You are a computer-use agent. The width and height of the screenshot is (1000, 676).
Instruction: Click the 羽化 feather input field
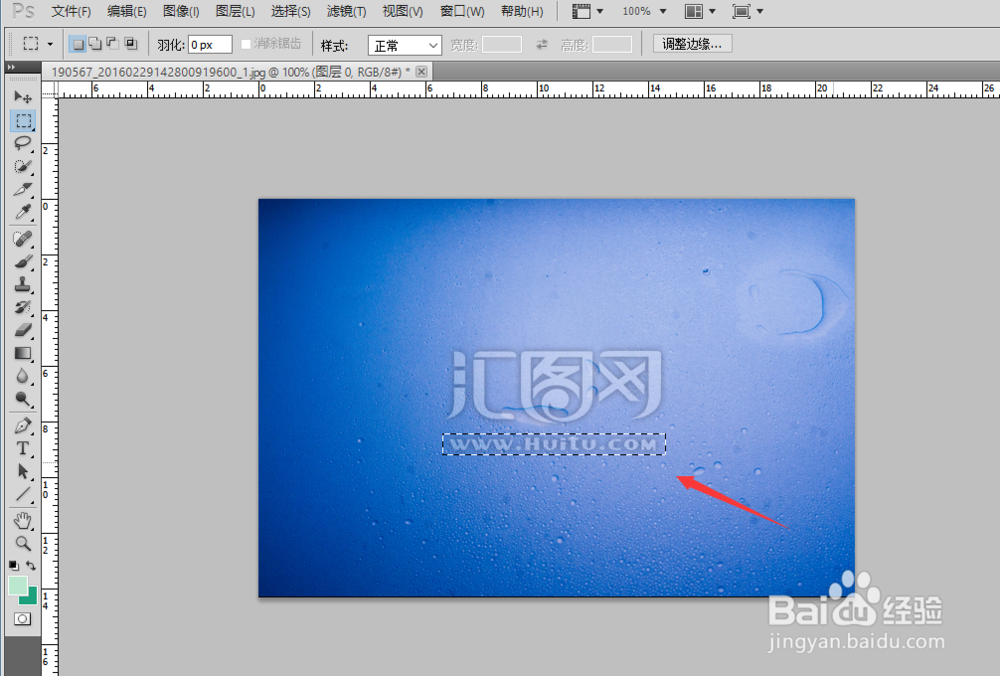click(x=210, y=45)
